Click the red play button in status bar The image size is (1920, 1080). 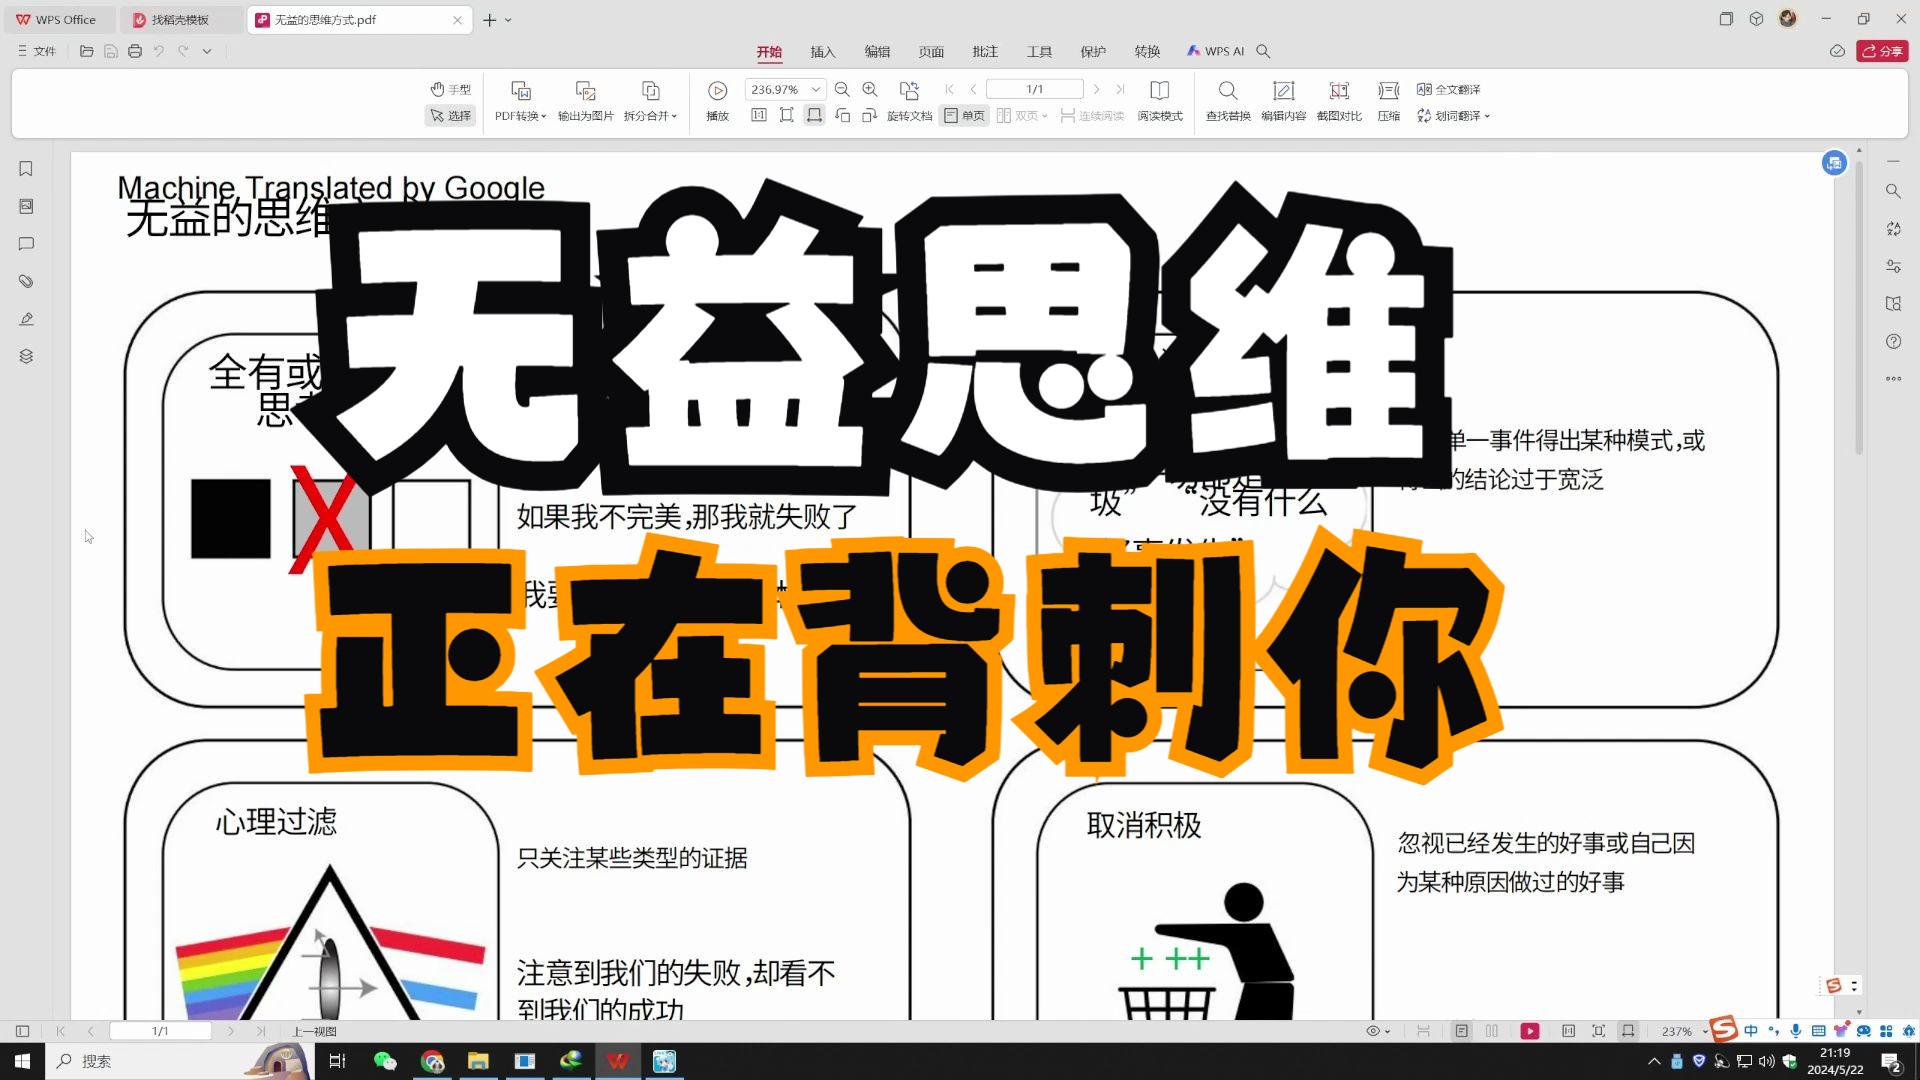click(x=1530, y=1031)
